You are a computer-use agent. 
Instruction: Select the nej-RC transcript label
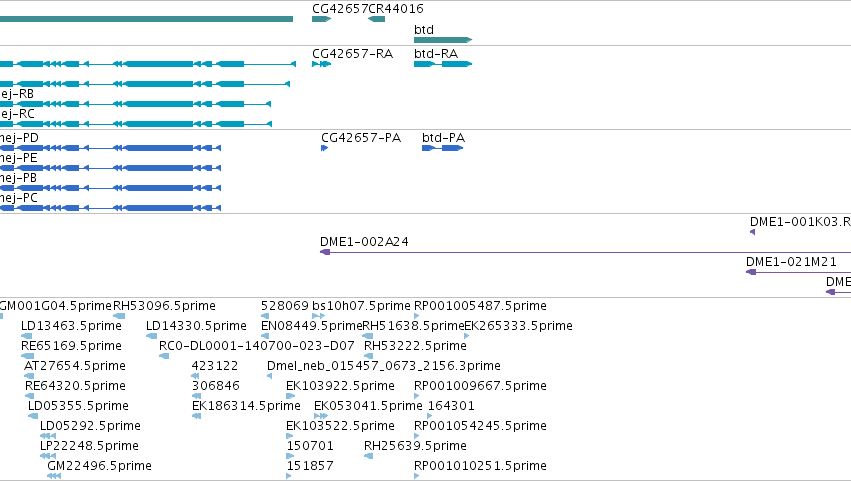click(17, 114)
